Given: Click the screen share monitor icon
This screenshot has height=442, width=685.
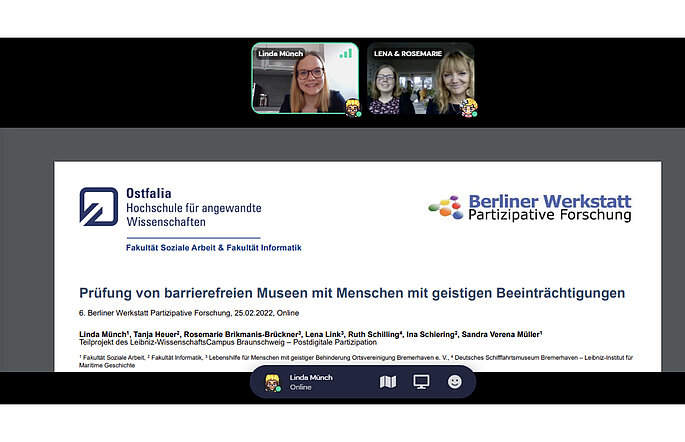Looking at the screenshot, I should pyautogui.click(x=421, y=382).
